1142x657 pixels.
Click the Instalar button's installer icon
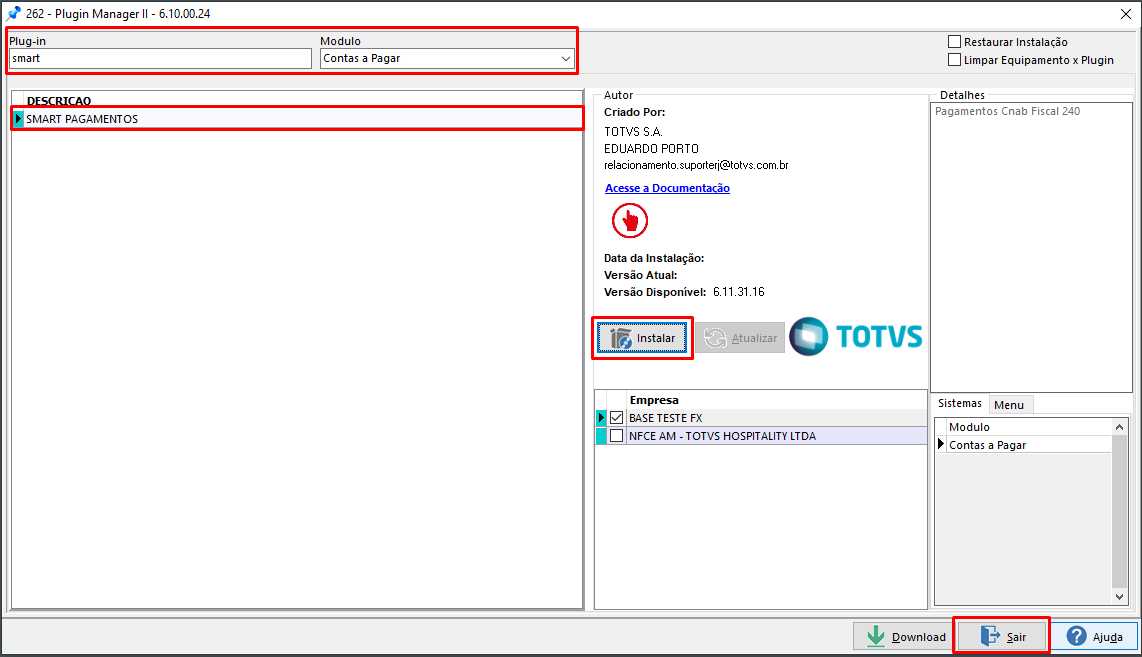point(620,338)
